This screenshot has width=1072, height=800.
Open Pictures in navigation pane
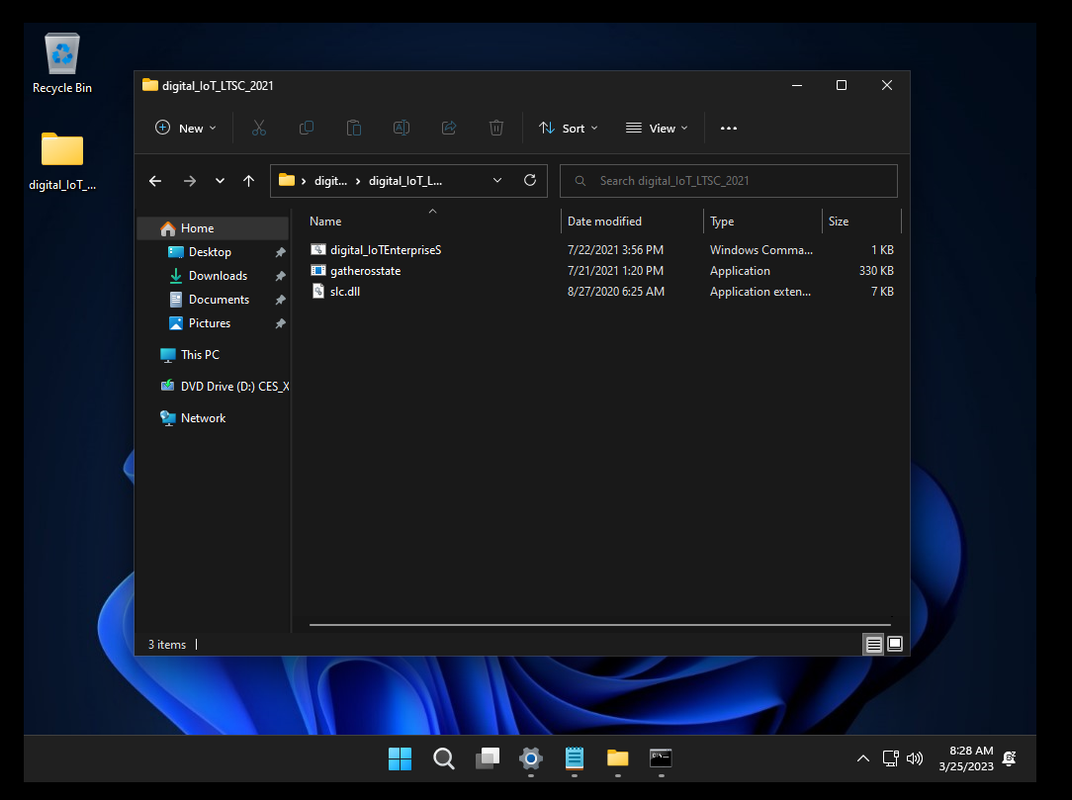click(x=209, y=323)
